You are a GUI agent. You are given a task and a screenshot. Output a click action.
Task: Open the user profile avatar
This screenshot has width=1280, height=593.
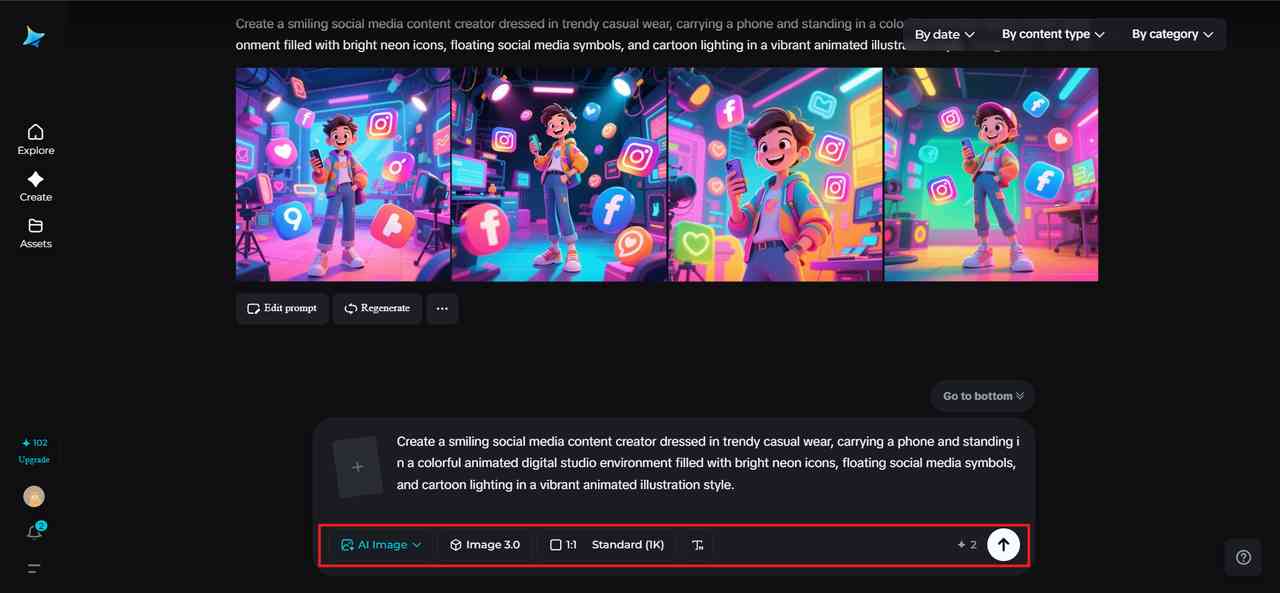click(34, 497)
